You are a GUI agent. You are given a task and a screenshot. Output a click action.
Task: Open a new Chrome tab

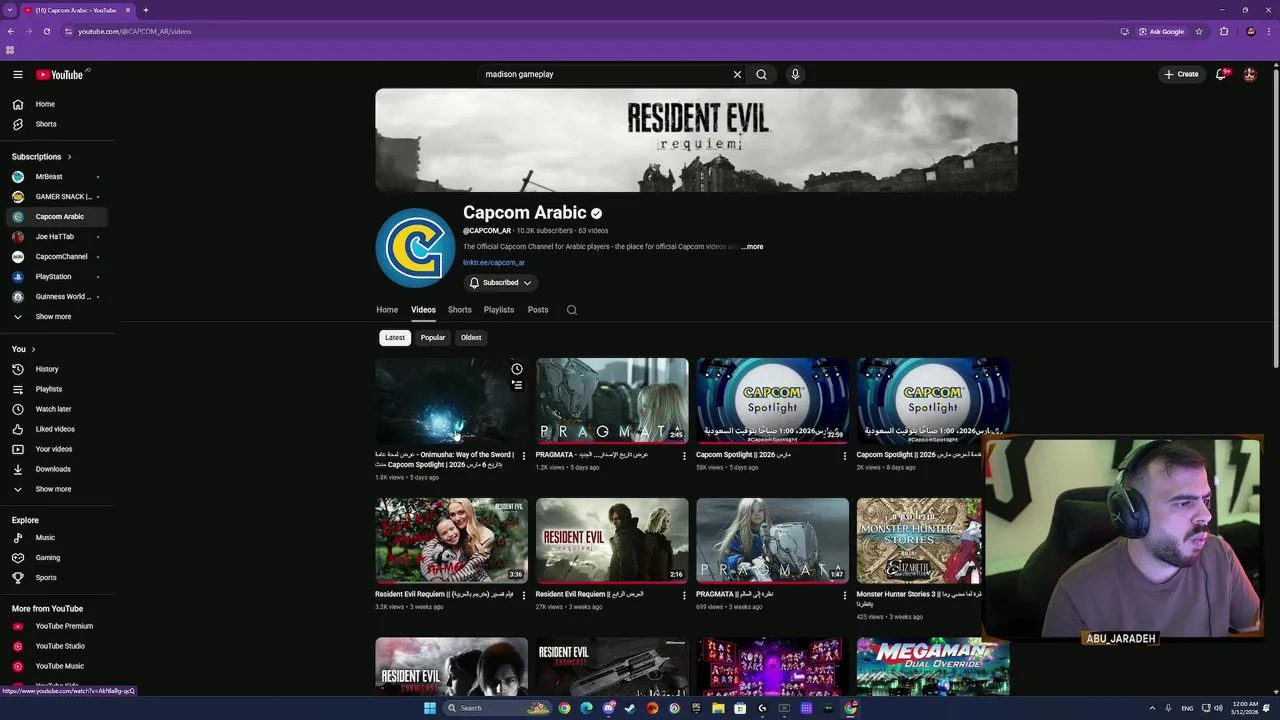[145, 10]
